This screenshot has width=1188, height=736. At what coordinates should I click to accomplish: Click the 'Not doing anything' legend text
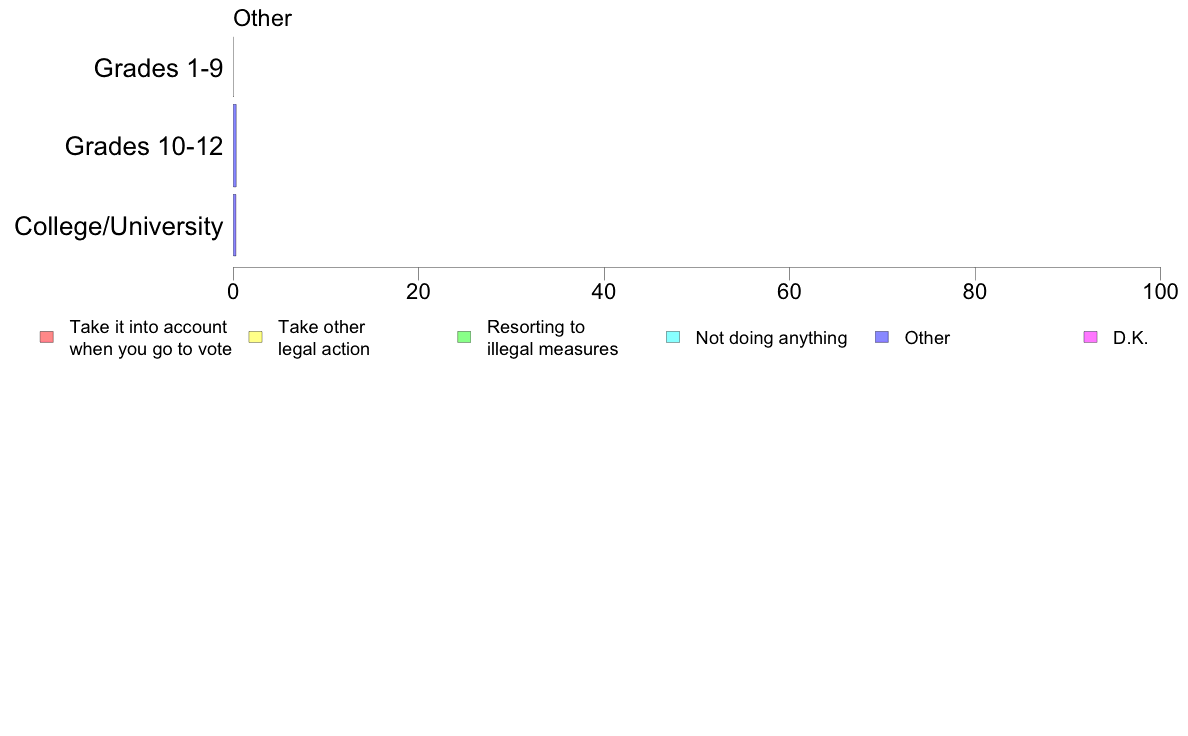click(771, 338)
